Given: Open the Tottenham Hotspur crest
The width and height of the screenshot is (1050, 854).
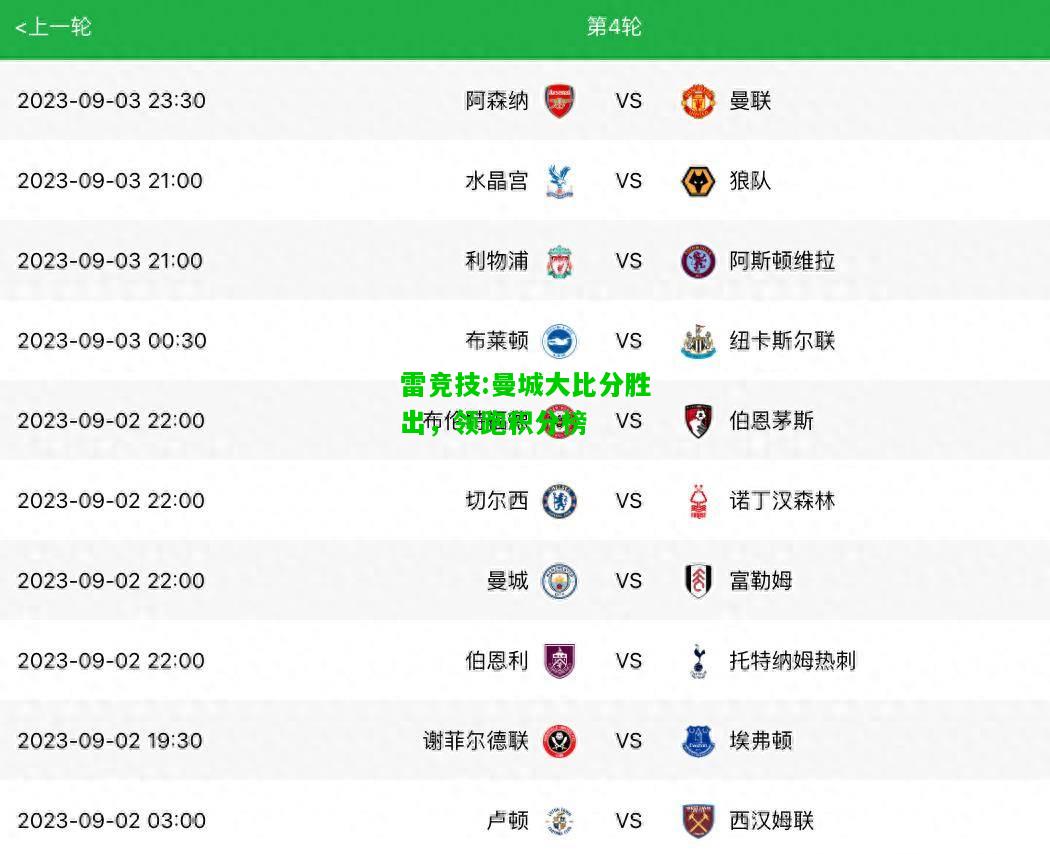Looking at the screenshot, I should pos(698,661).
